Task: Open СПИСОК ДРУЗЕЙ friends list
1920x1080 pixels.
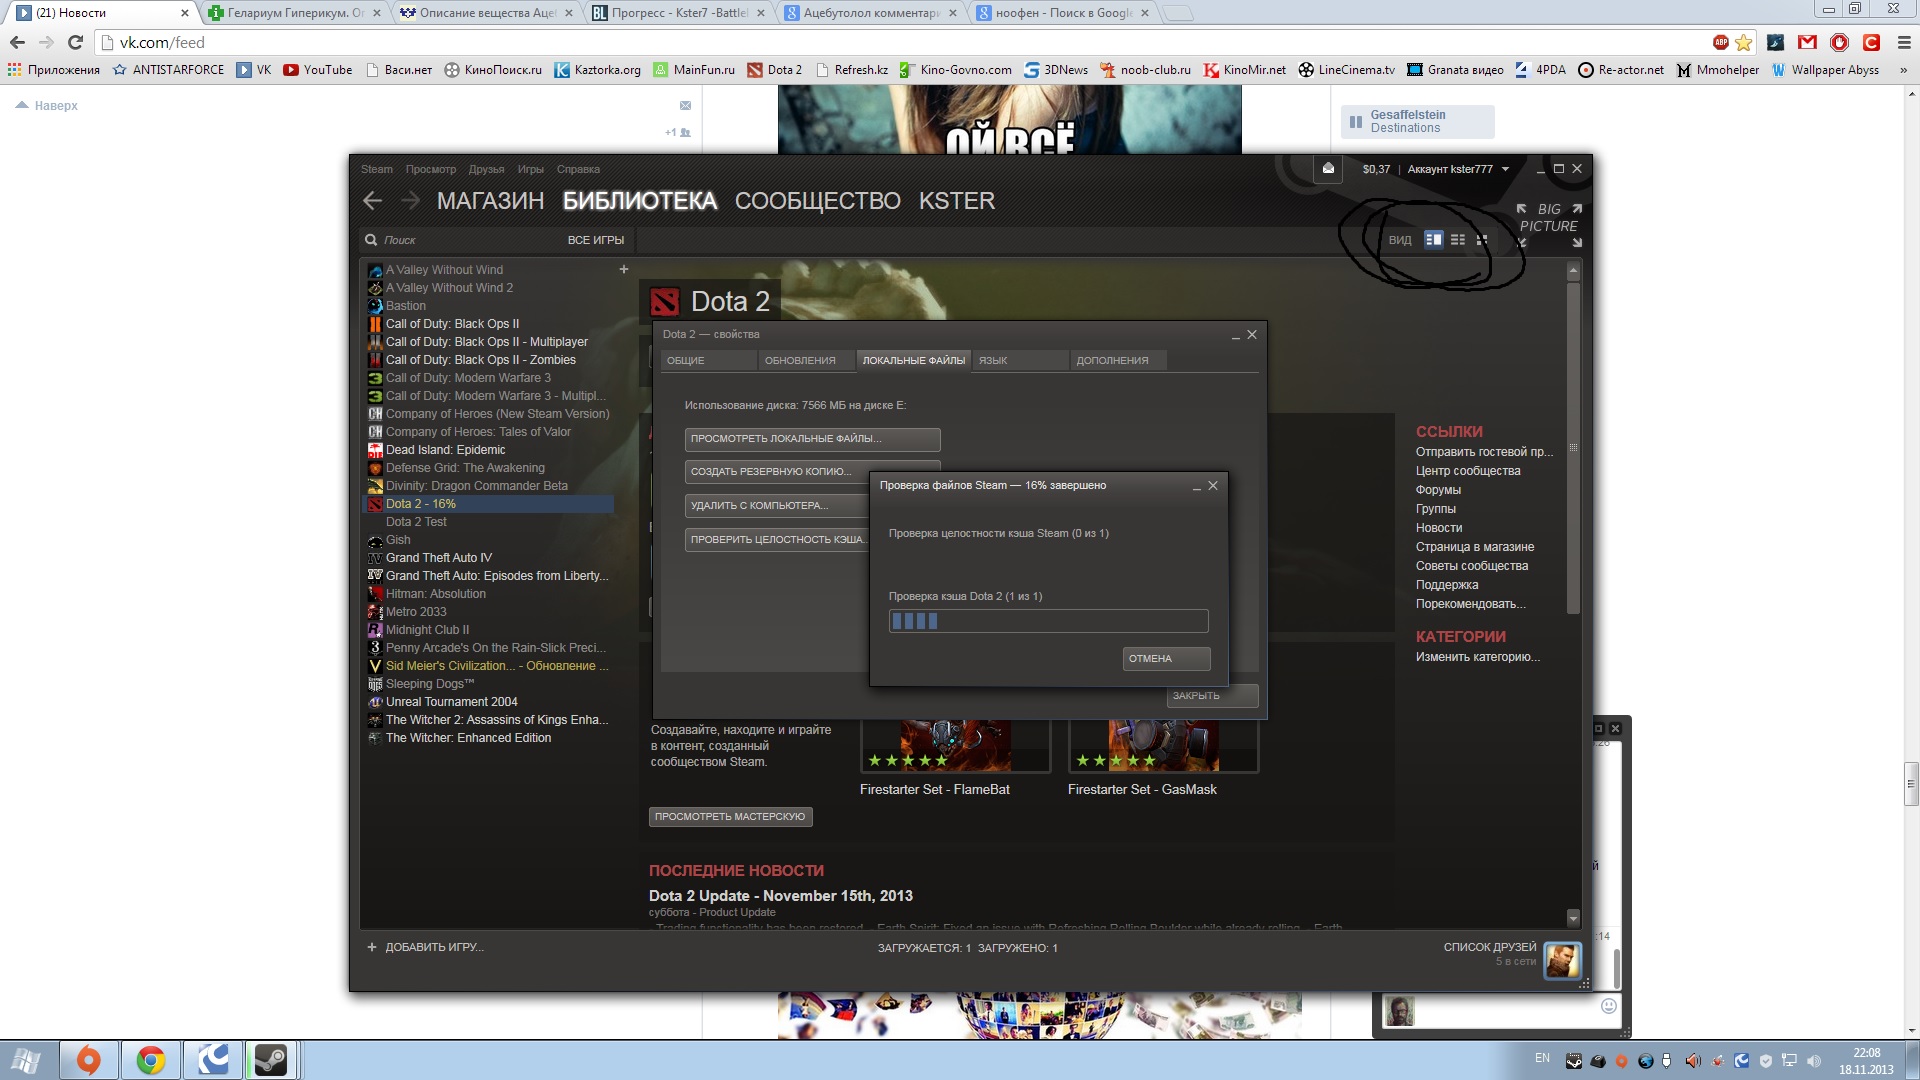Action: click(x=1489, y=947)
